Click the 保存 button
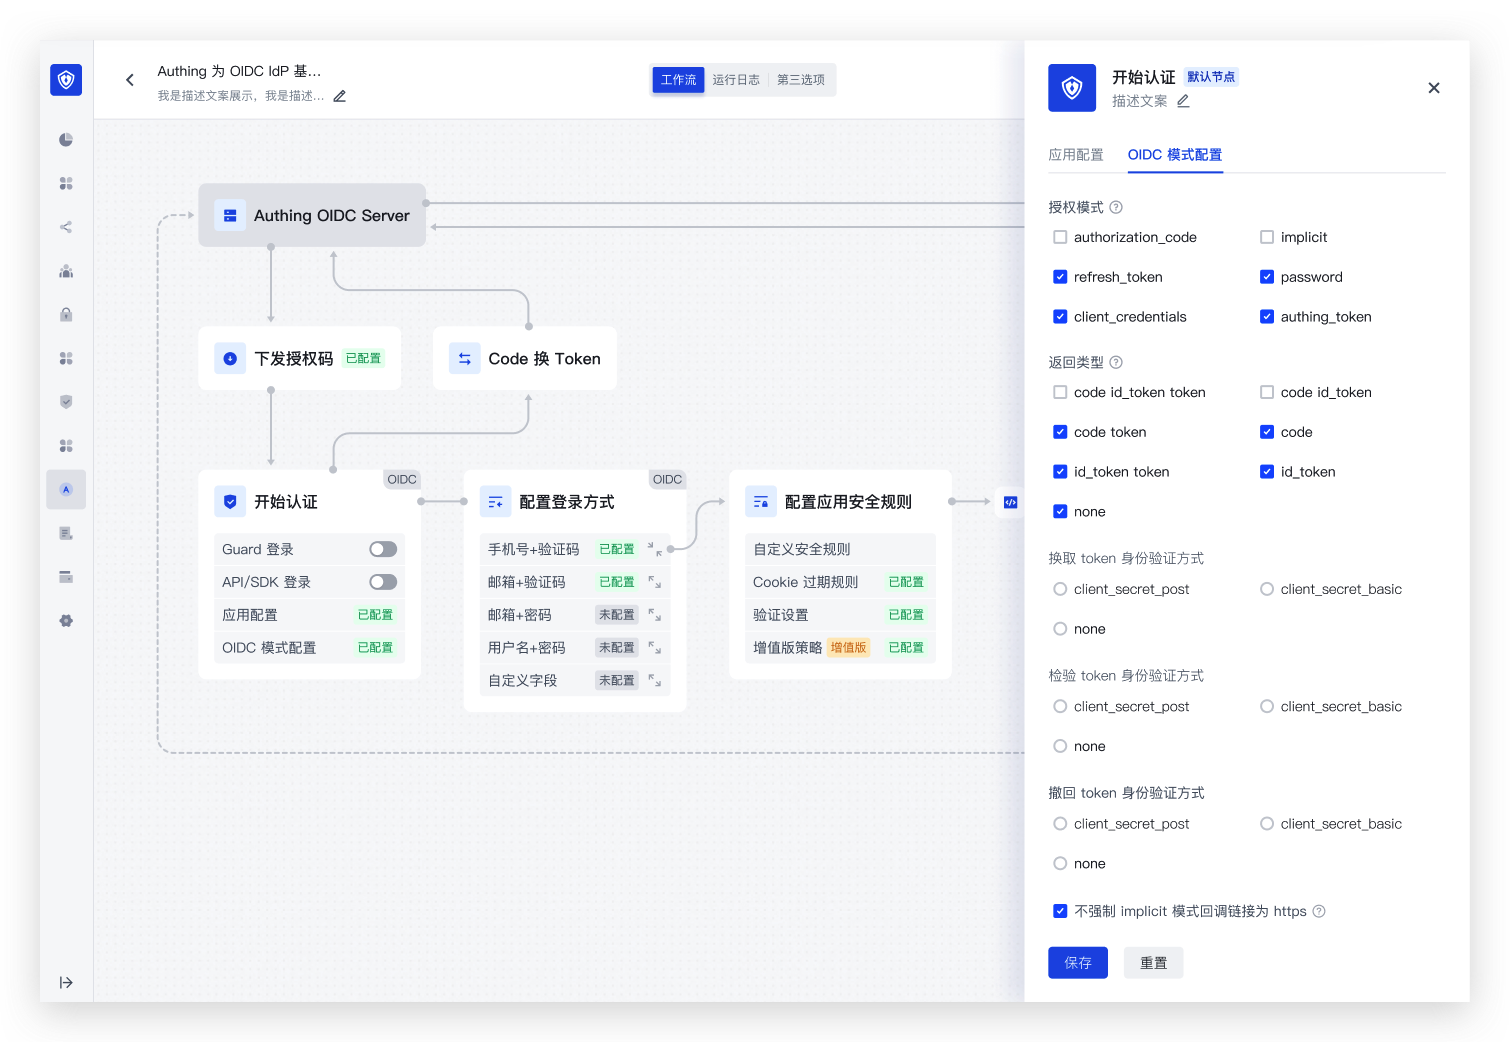Screen dimensions: 1510x1042 (1077, 963)
